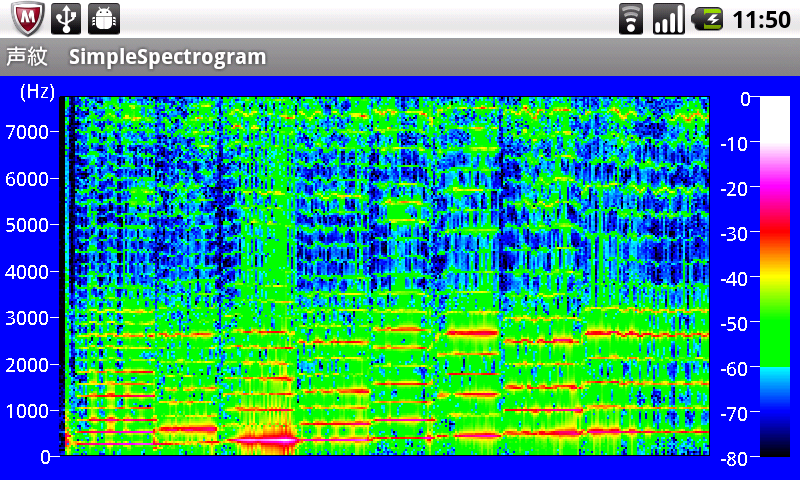
Task: Tap the 5000 frequency axis label
Action: click(28, 225)
